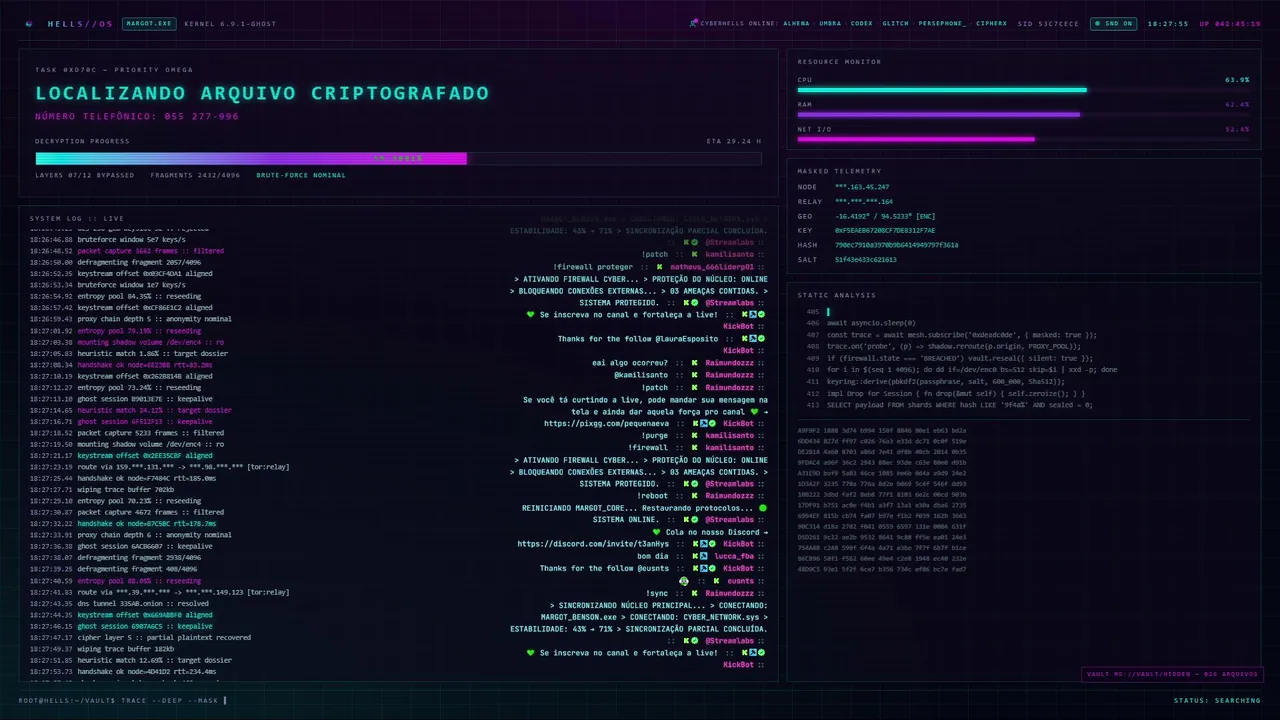Toggle the SND ON sound indicator
The height and width of the screenshot is (720, 1280).
[x=1113, y=23]
